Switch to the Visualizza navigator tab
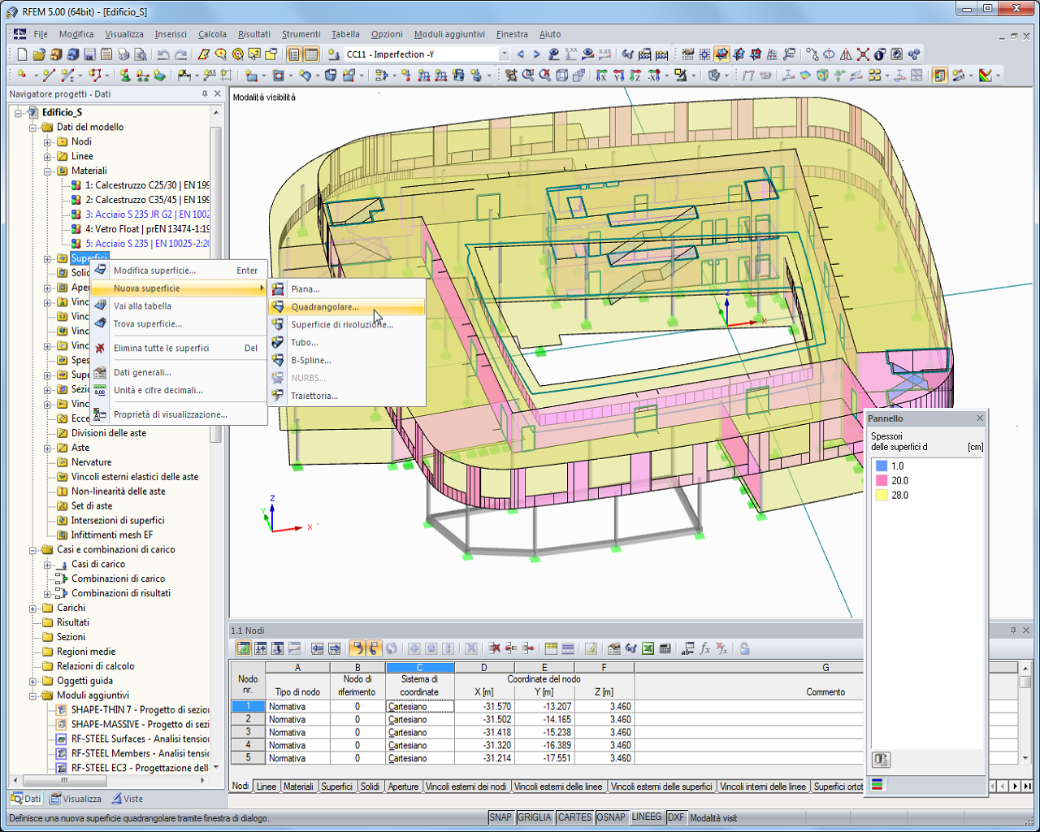Screen dimensions: 1040x832 (76, 799)
